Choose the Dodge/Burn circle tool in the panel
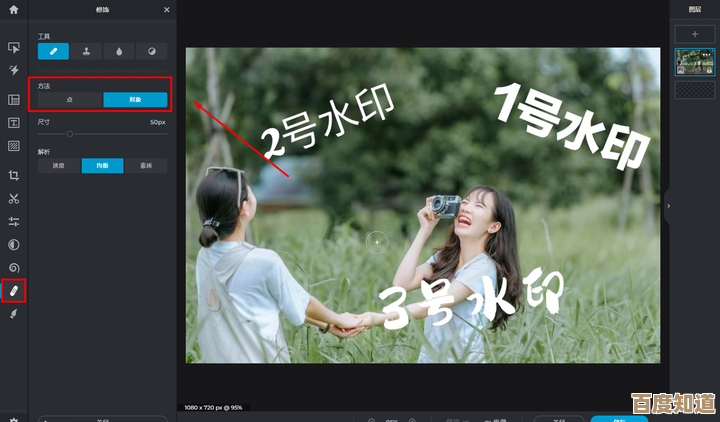The image size is (720, 422). point(152,51)
